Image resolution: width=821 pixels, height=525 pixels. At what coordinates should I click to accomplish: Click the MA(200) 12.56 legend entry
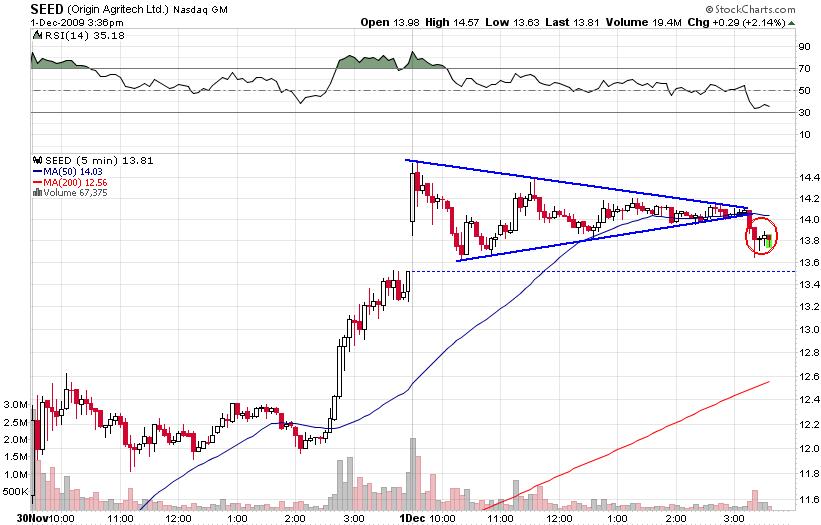pyautogui.click(x=70, y=183)
